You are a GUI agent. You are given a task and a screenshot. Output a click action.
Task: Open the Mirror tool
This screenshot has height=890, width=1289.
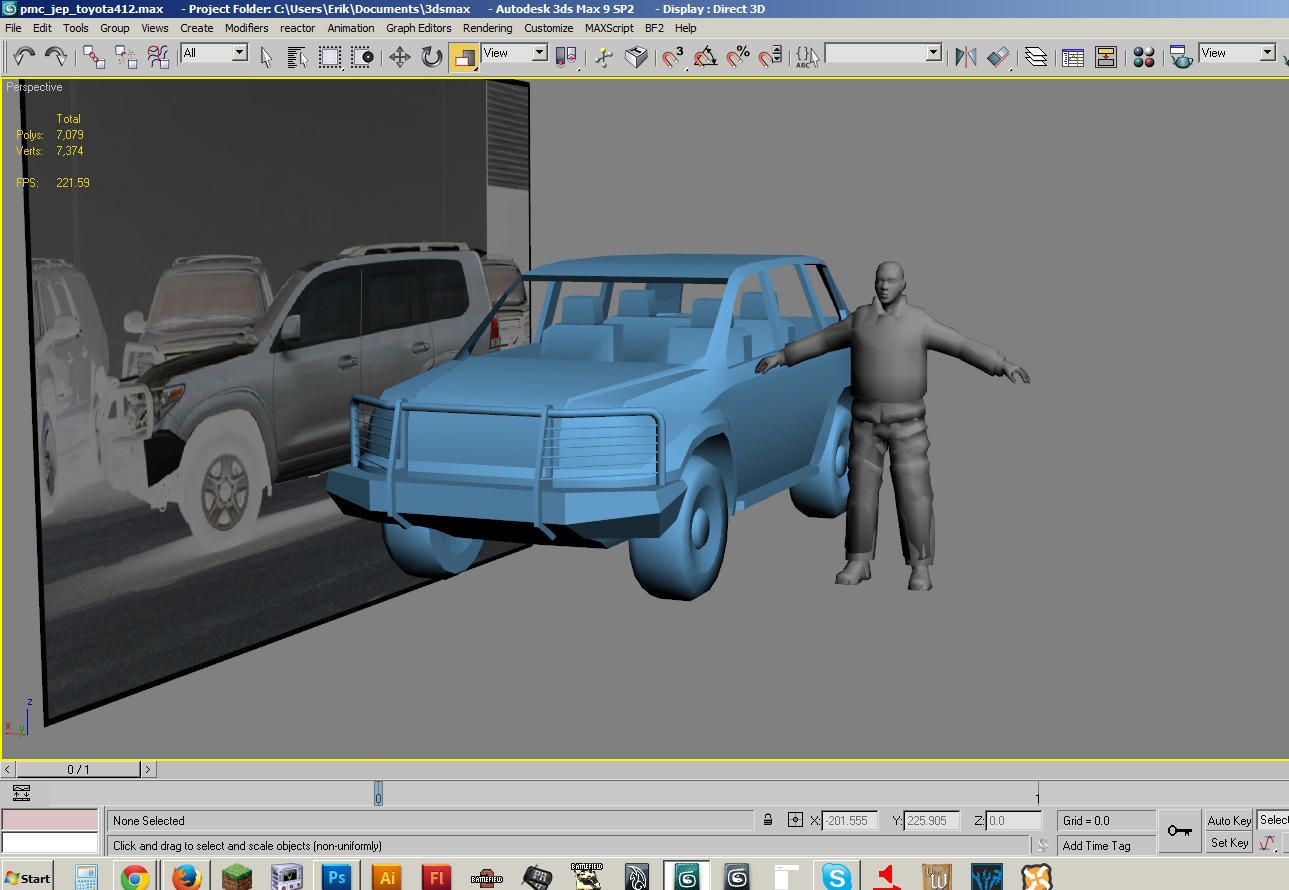click(965, 57)
